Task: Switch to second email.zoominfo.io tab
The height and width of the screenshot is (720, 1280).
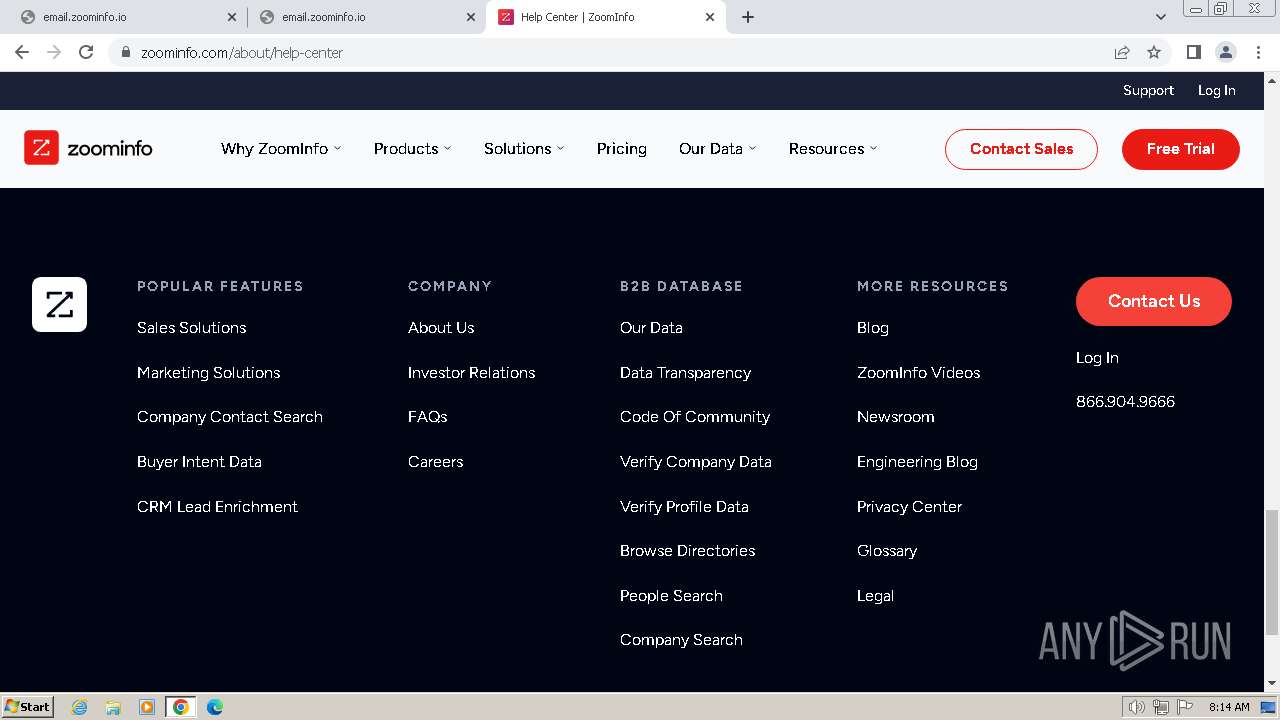Action: 366,17
